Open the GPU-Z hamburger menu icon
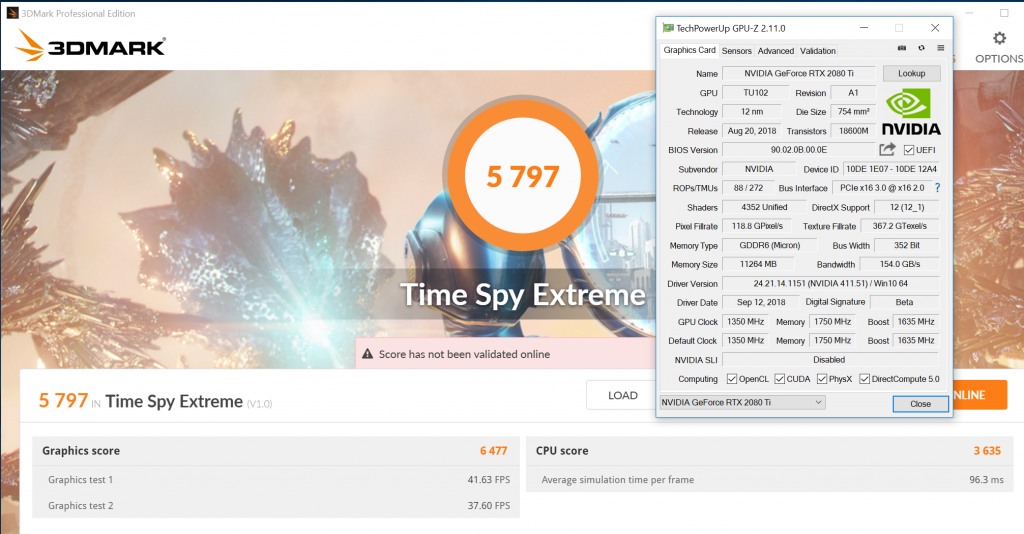The image size is (1024, 534). pos(940,48)
